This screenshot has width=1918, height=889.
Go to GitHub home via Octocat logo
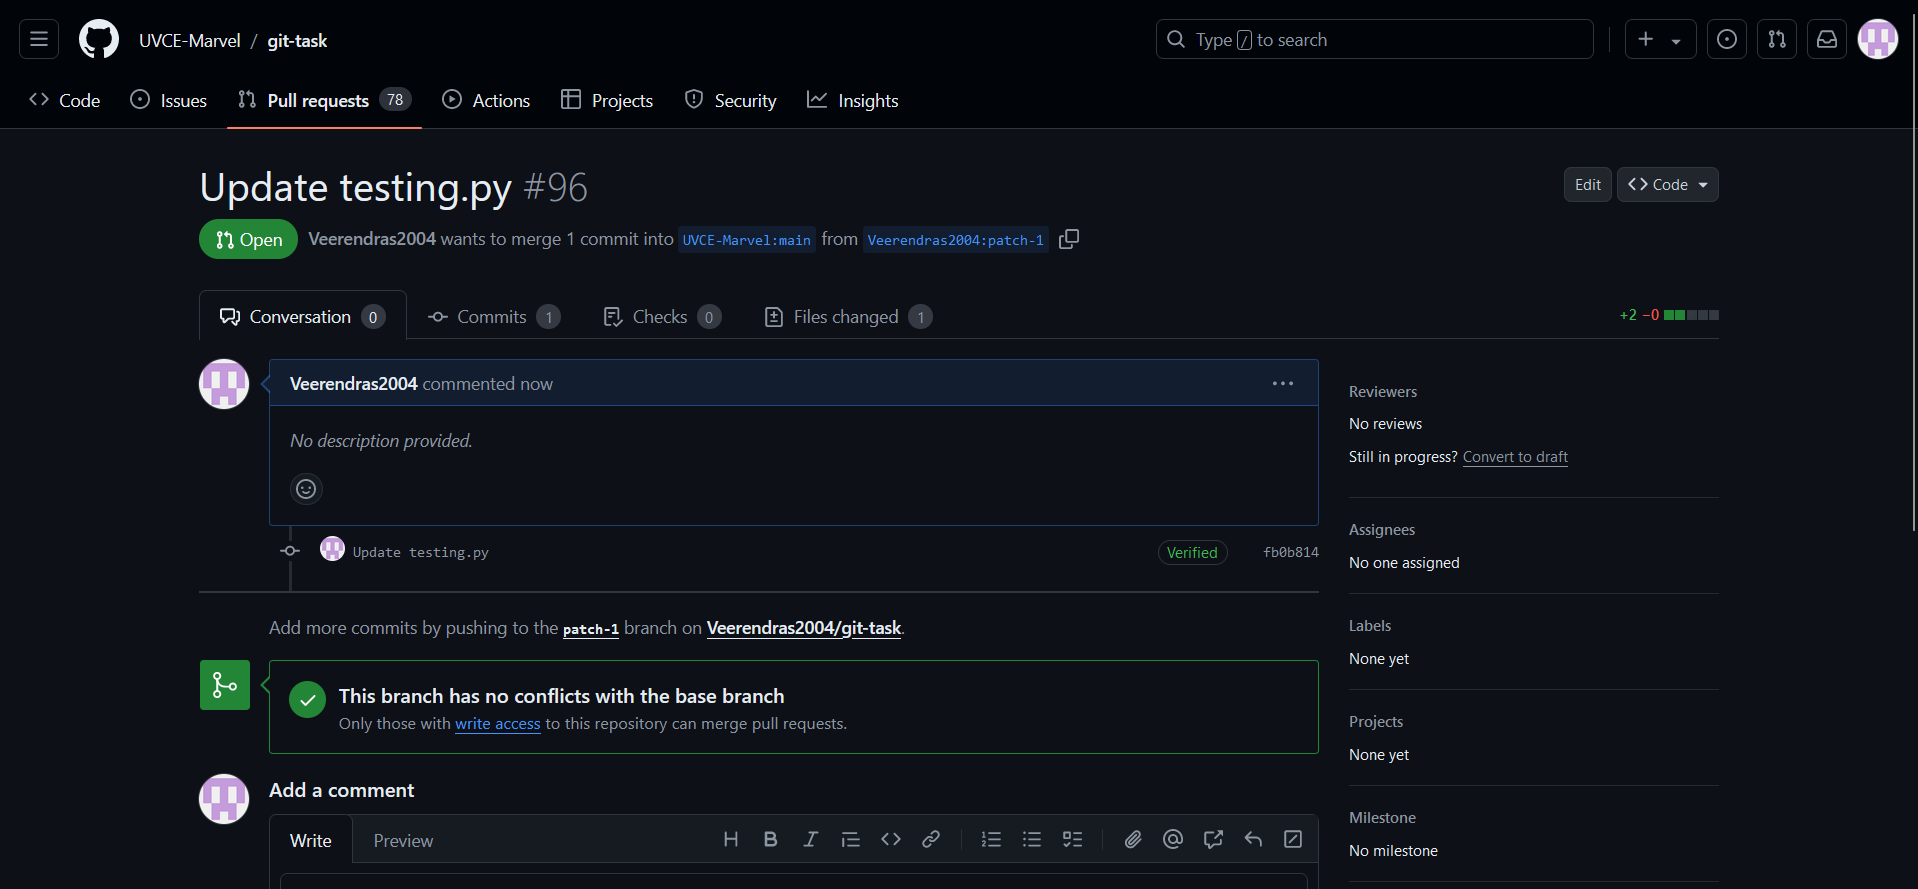[99, 40]
